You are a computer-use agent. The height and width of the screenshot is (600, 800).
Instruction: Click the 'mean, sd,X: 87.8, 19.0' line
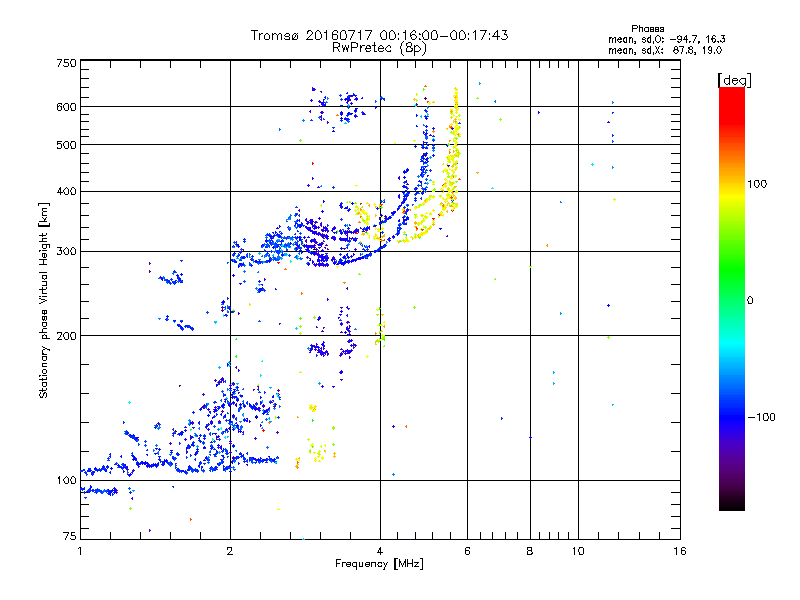point(665,50)
